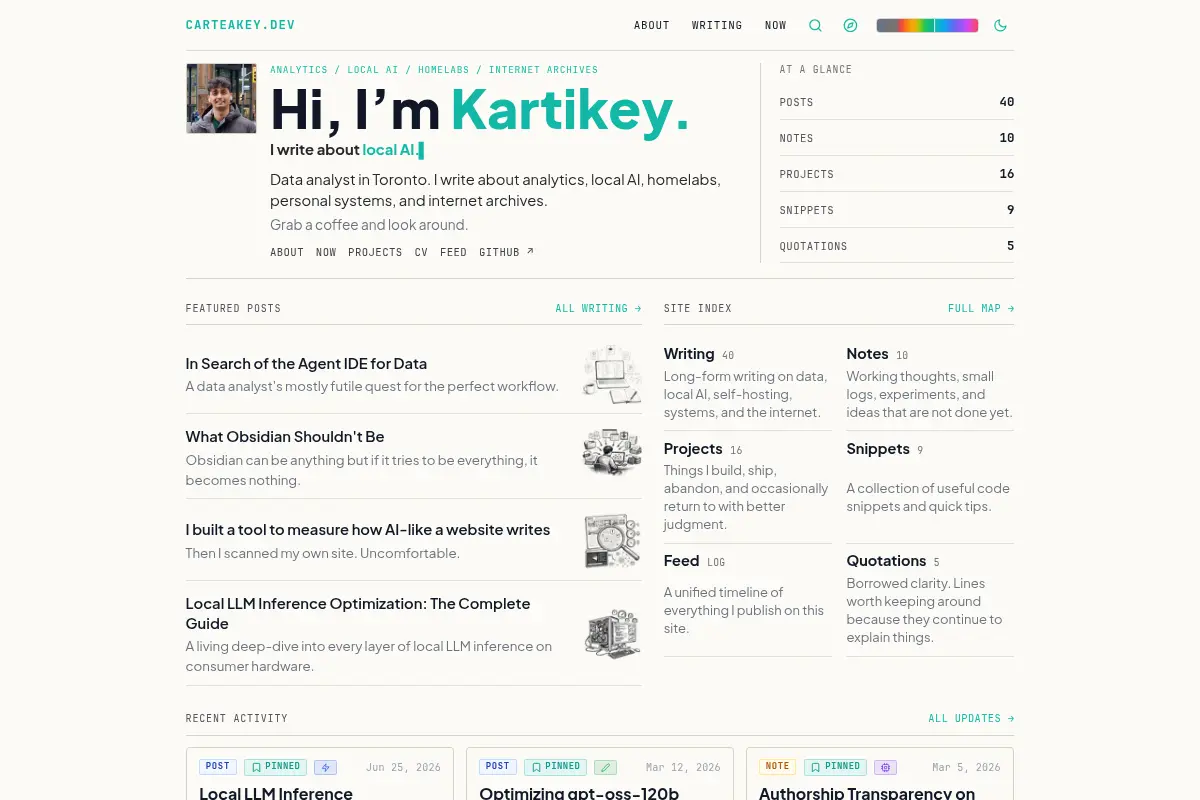Viewport: 1200px width, 800px height.
Task: Click the AI-like writing tool post illustration
Action: pyautogui.click(x=612, y=540)
